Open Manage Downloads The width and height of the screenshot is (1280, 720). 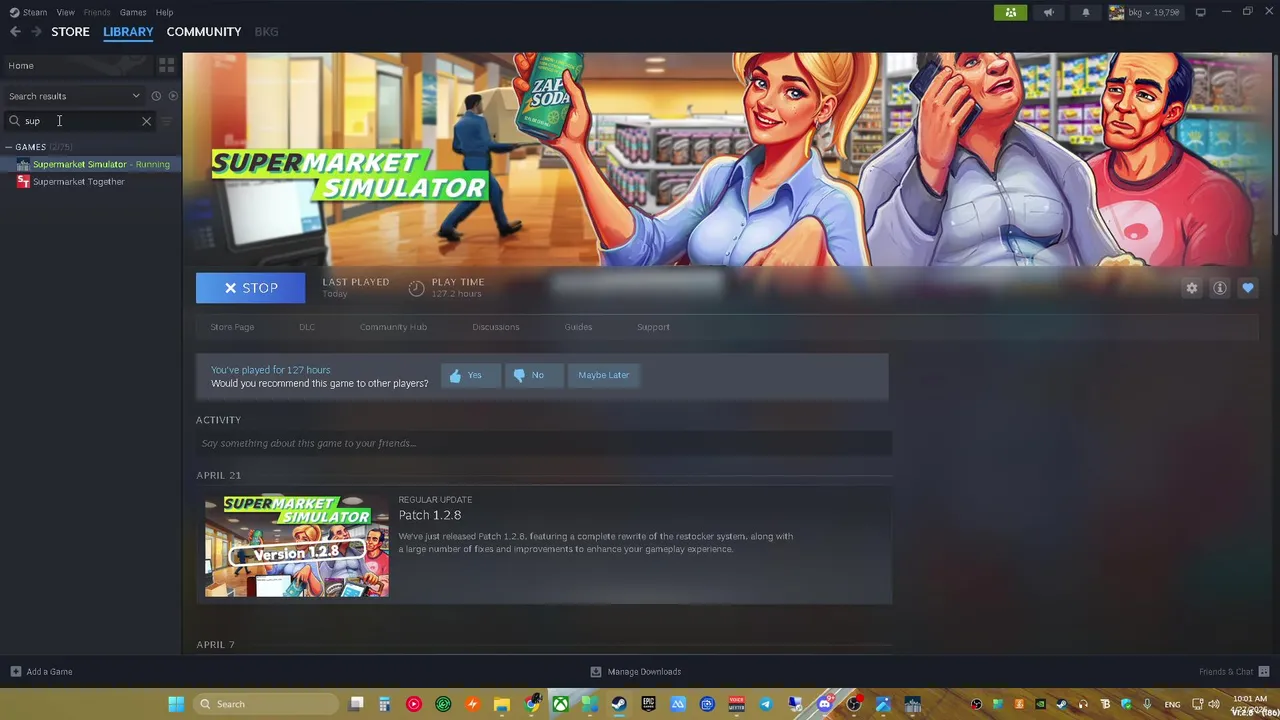[636, 672]
